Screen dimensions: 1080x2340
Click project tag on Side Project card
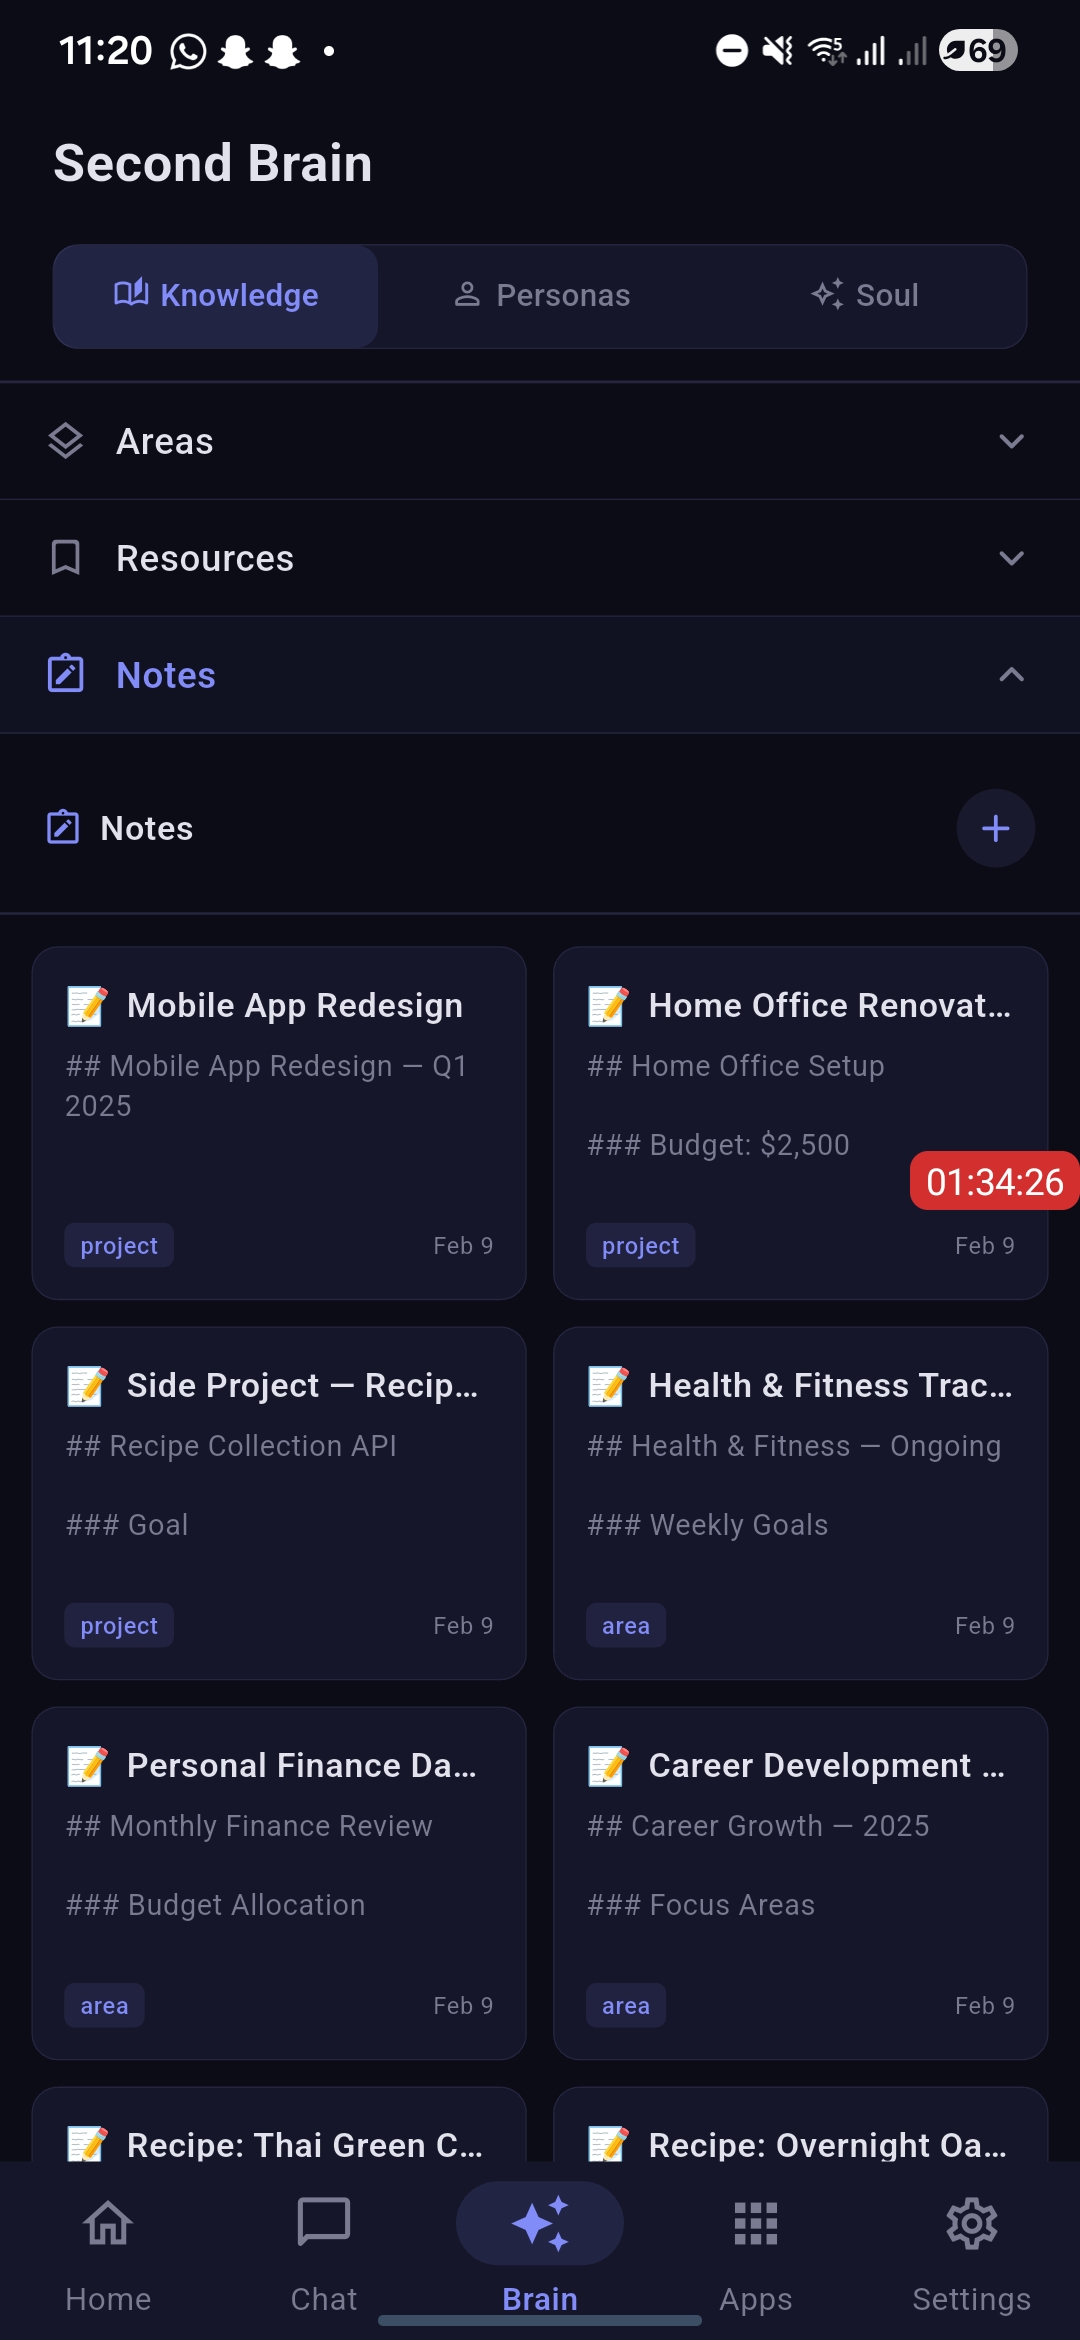[119, 1625]
